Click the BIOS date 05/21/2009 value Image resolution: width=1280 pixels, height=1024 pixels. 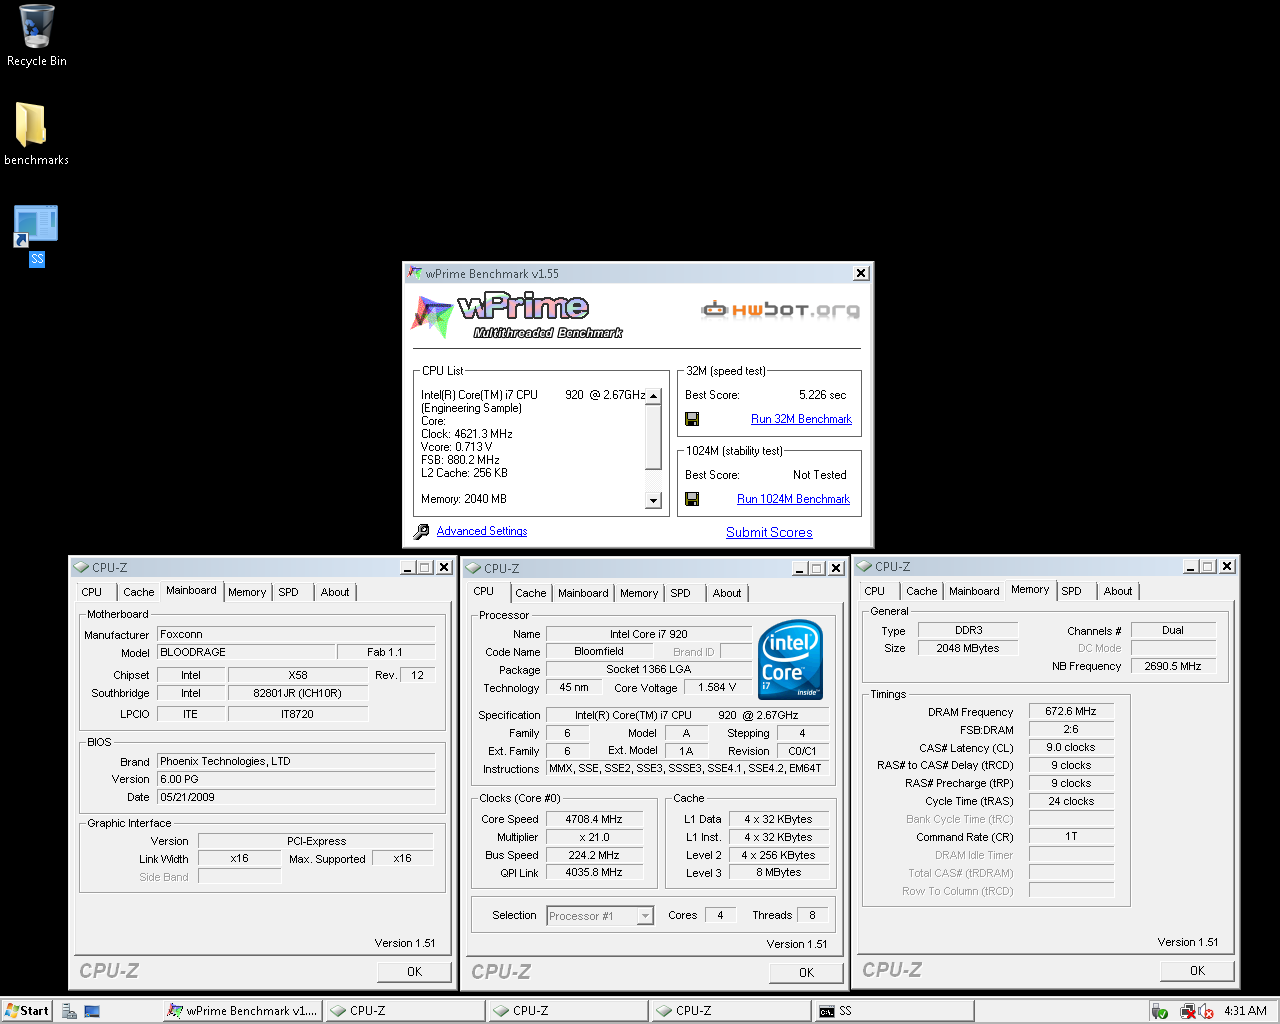[296, 797]
